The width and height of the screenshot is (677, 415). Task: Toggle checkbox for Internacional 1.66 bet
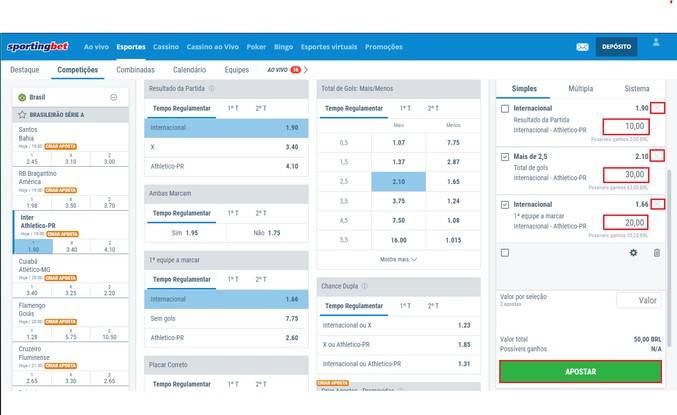505,205
